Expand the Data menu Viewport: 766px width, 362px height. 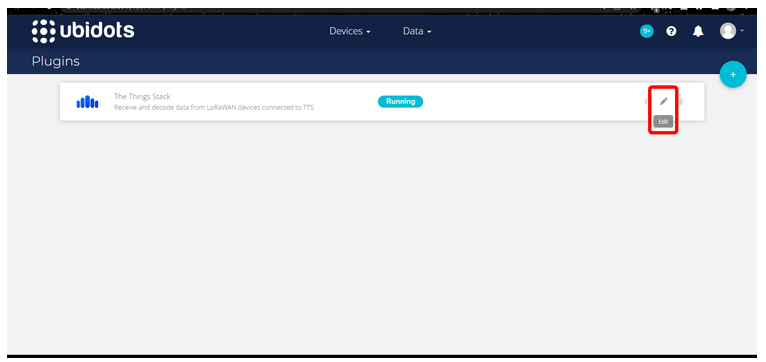(417, 31)
